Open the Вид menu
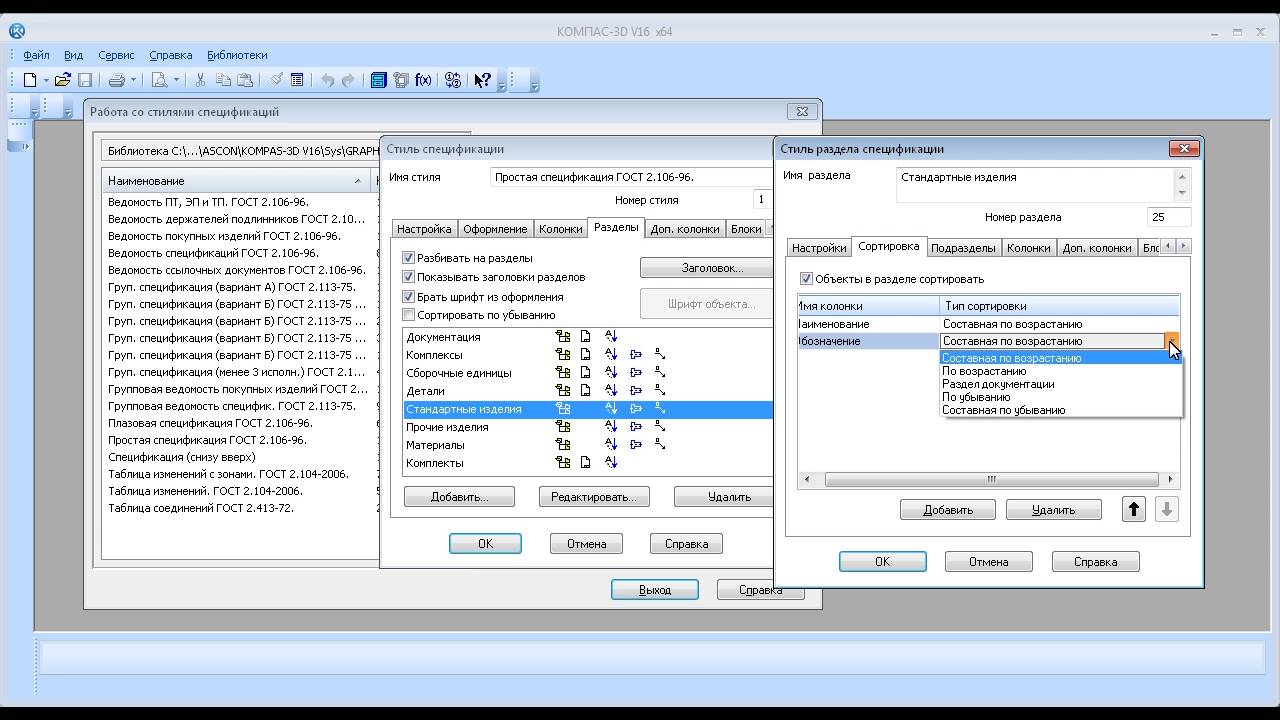 pyautogui.click(x=73, y=55)
